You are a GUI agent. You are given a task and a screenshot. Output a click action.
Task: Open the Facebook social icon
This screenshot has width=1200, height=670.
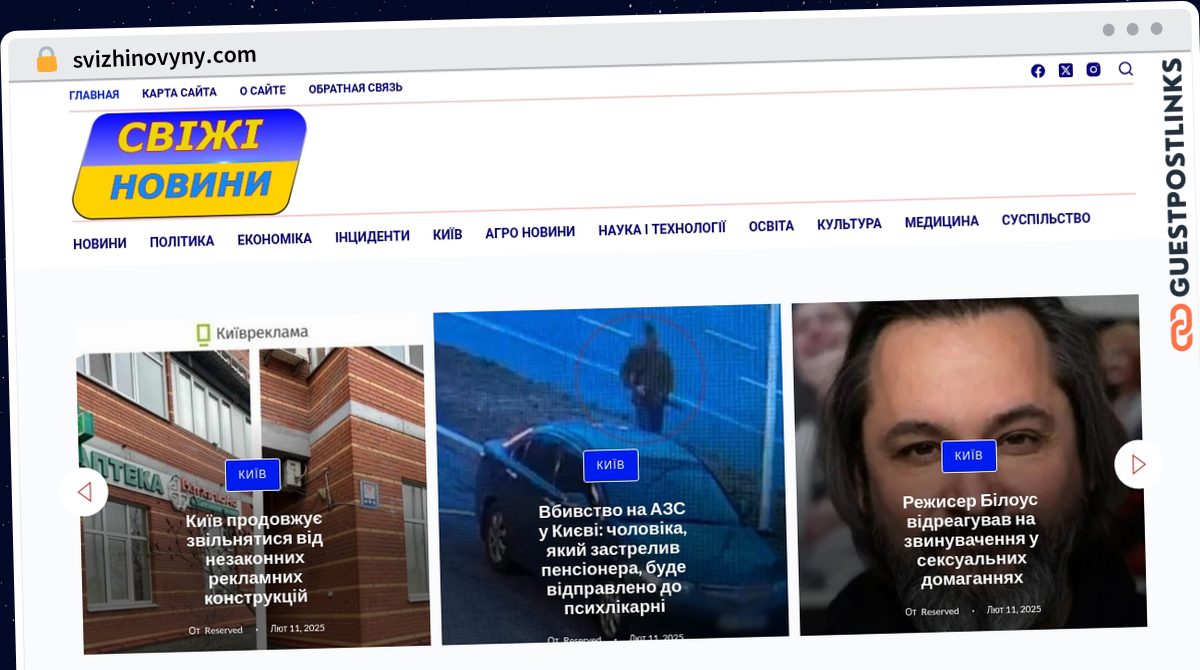click(1037, 71)
